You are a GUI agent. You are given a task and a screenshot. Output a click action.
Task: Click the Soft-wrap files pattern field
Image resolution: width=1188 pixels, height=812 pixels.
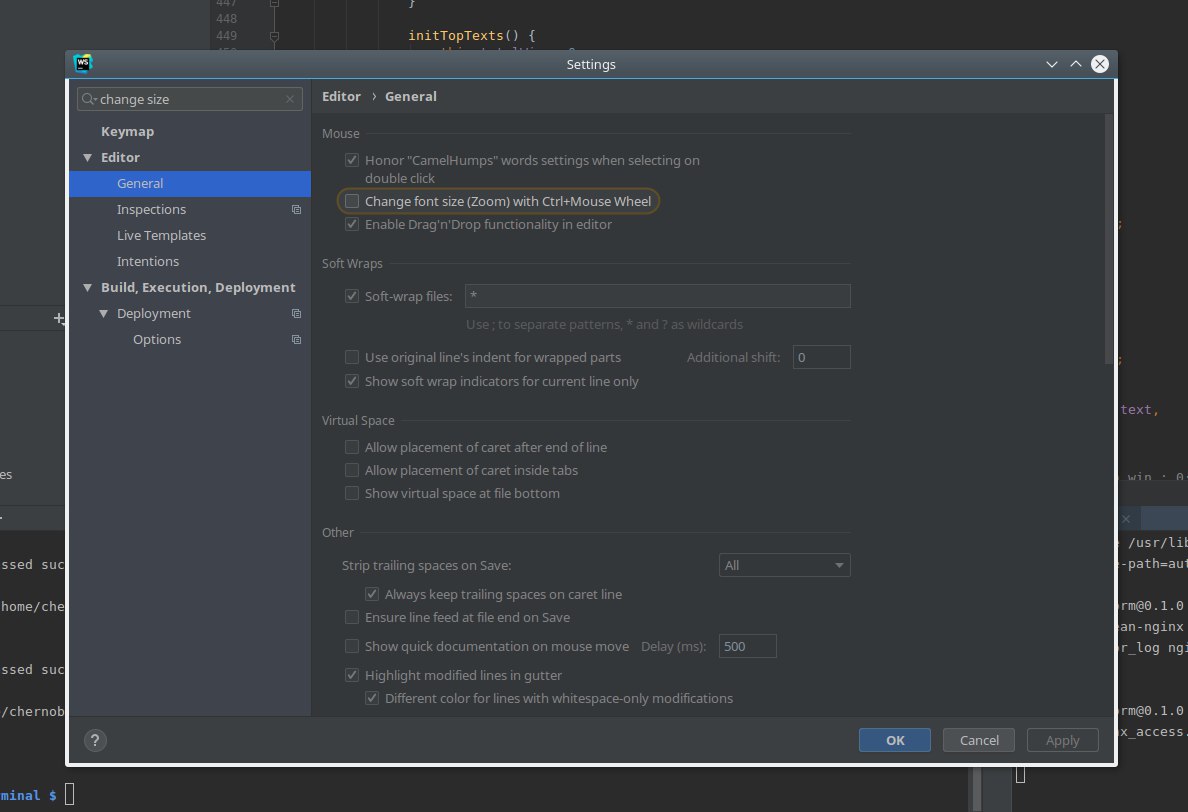(x=658, y=295)
